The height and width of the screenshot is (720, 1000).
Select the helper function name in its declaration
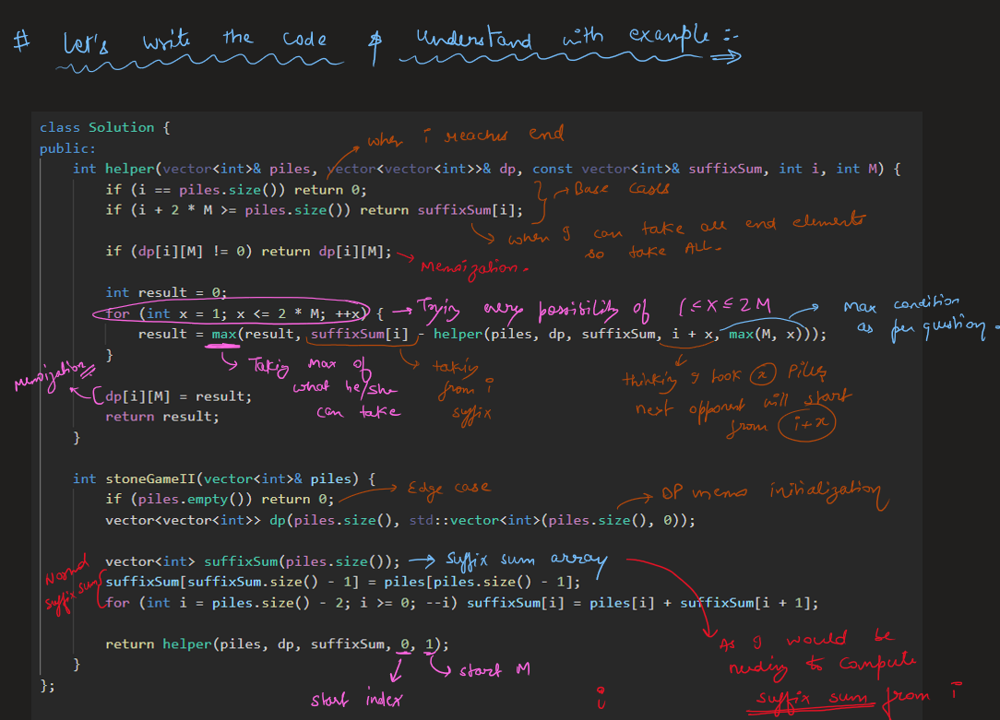127,169
